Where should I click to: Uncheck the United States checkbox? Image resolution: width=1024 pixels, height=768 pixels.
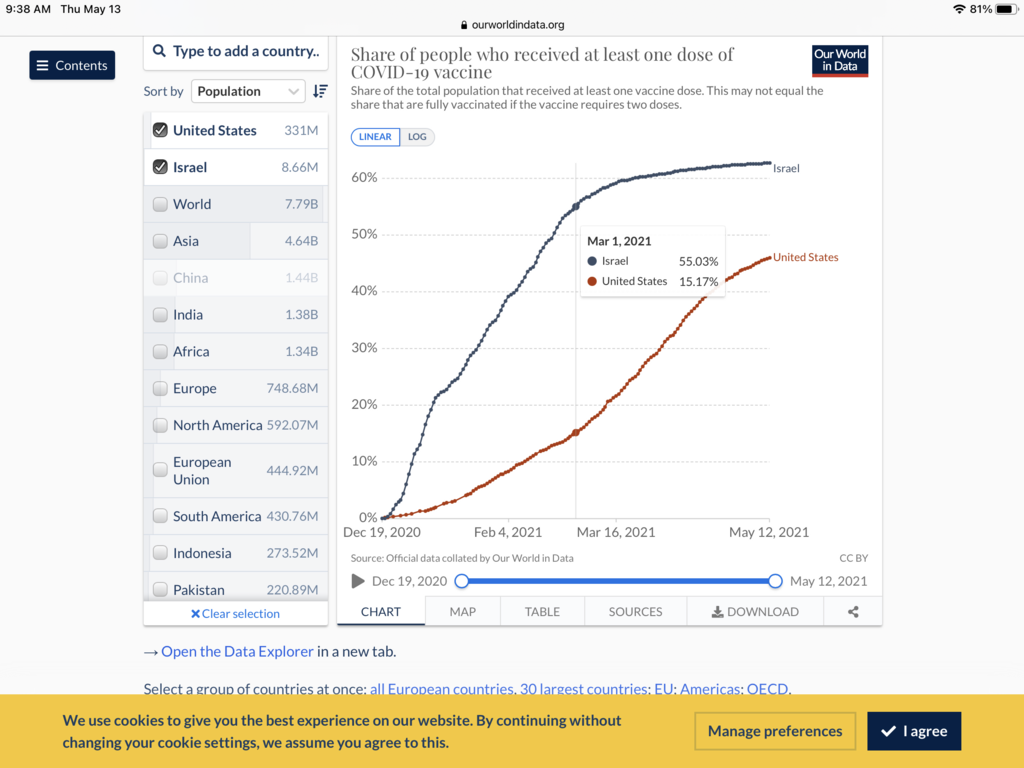tap(160, 130)
